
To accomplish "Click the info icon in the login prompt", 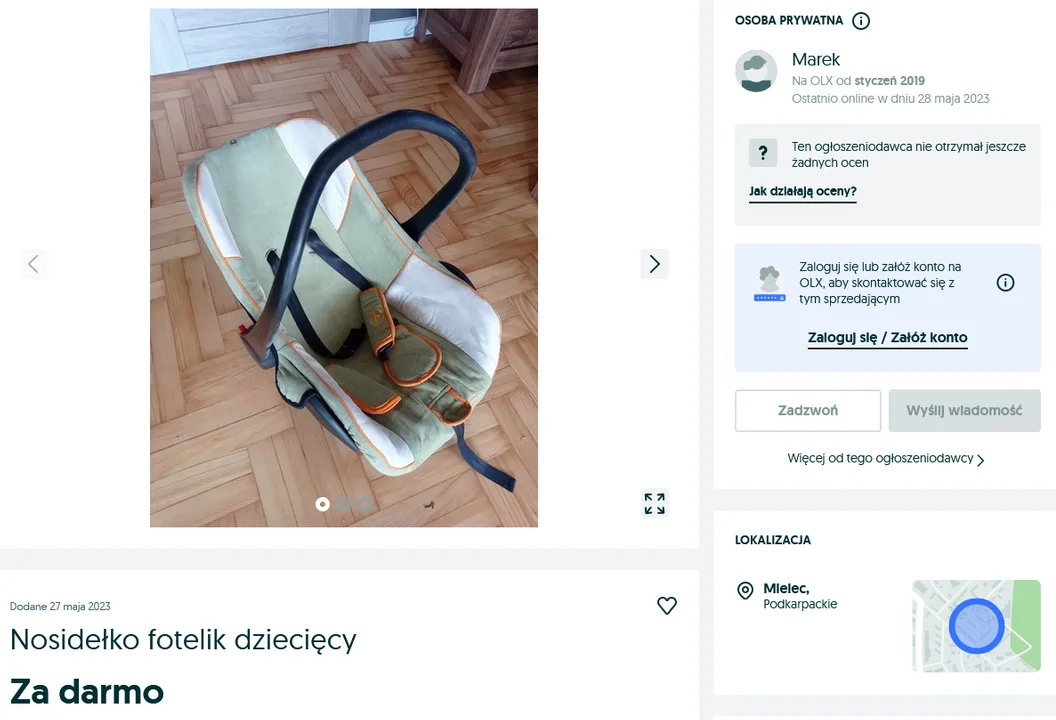I will 1005,283.
